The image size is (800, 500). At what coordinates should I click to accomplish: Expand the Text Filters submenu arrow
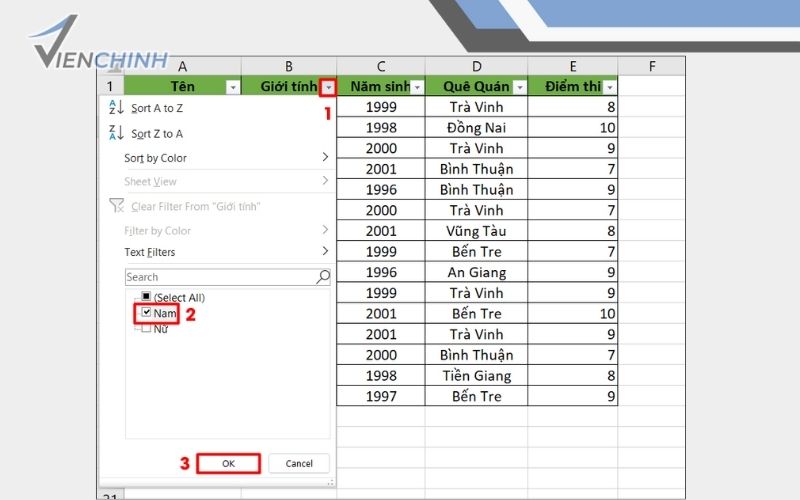point(325,251)
